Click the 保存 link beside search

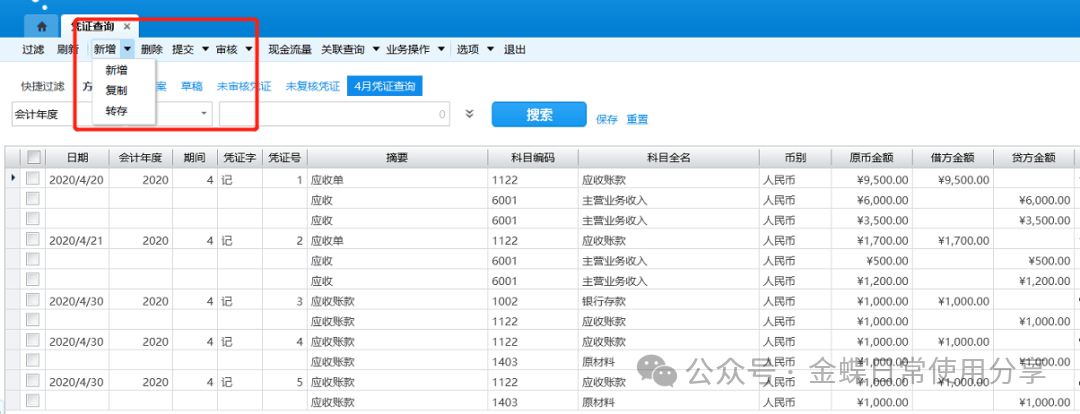(x=606, y=120)
